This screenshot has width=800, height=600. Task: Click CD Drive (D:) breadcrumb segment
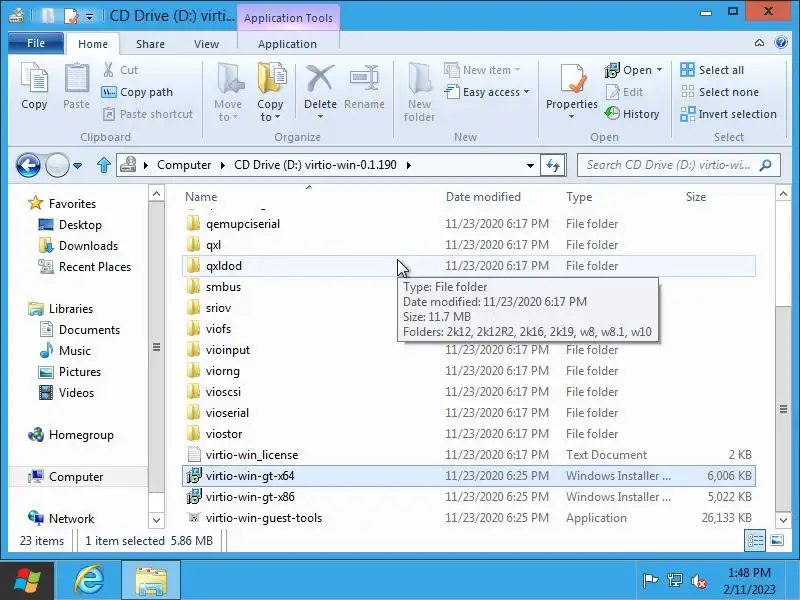315,165
